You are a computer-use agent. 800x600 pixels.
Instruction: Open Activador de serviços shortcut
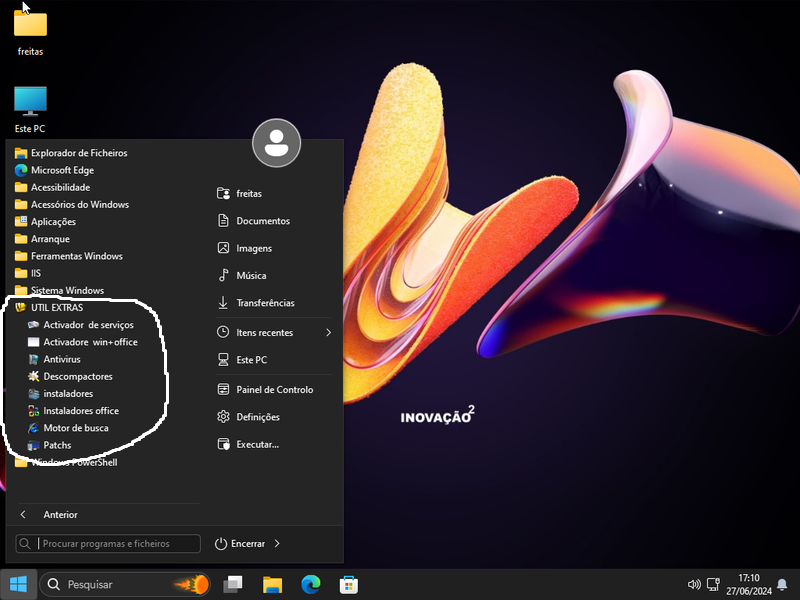coord(81,325)
